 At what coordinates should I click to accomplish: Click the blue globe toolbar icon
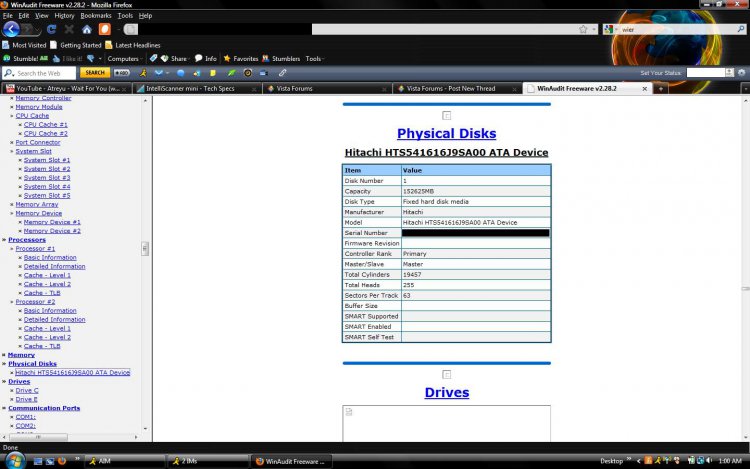(180, 73)
